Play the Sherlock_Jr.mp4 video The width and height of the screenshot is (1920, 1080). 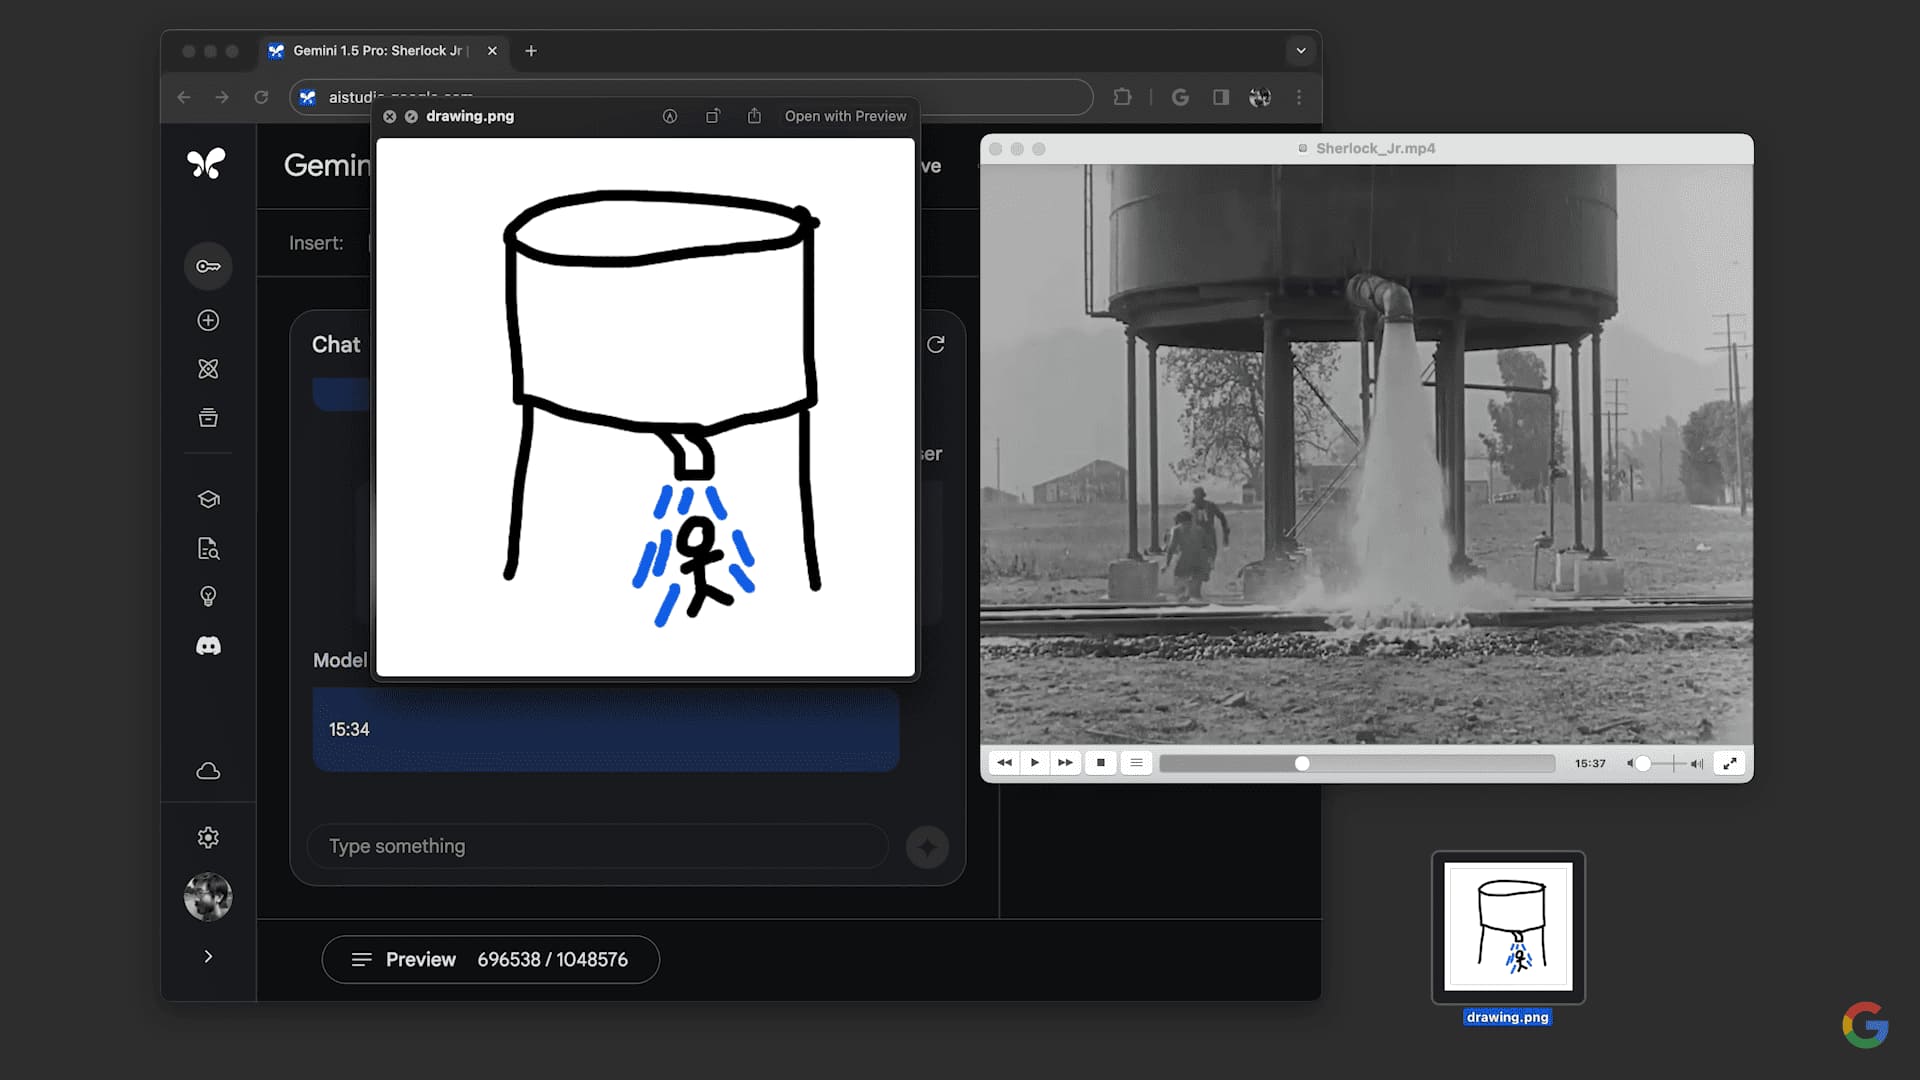(x=1034, y=762)
